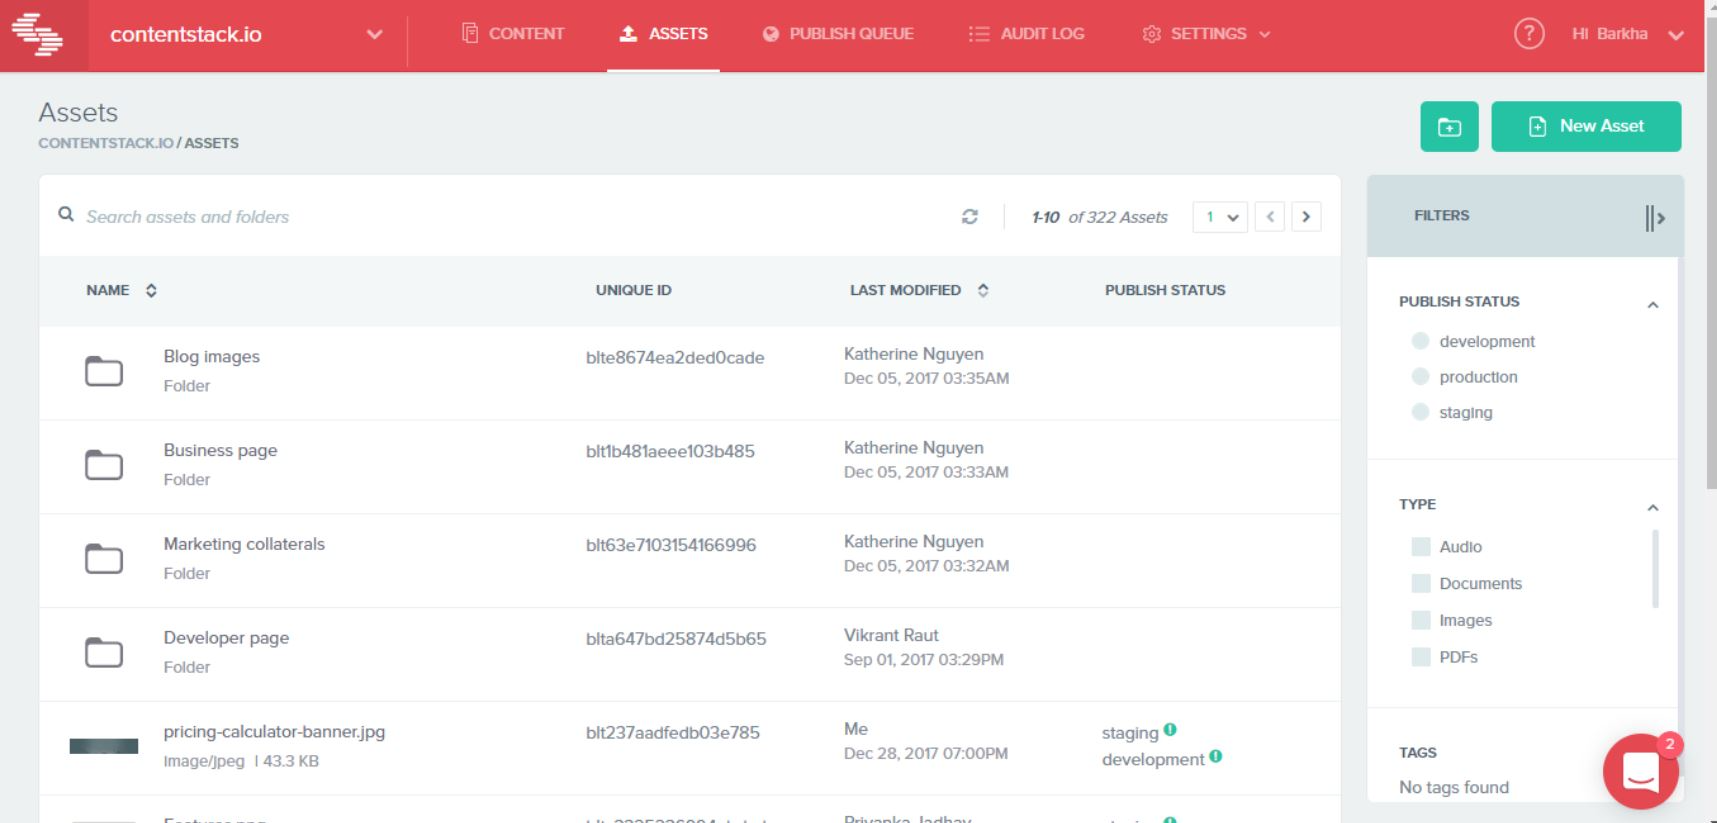This screenshot has width=1717, height=823.
Task: Check the PDFs type filter
Action: point(1420,657)
